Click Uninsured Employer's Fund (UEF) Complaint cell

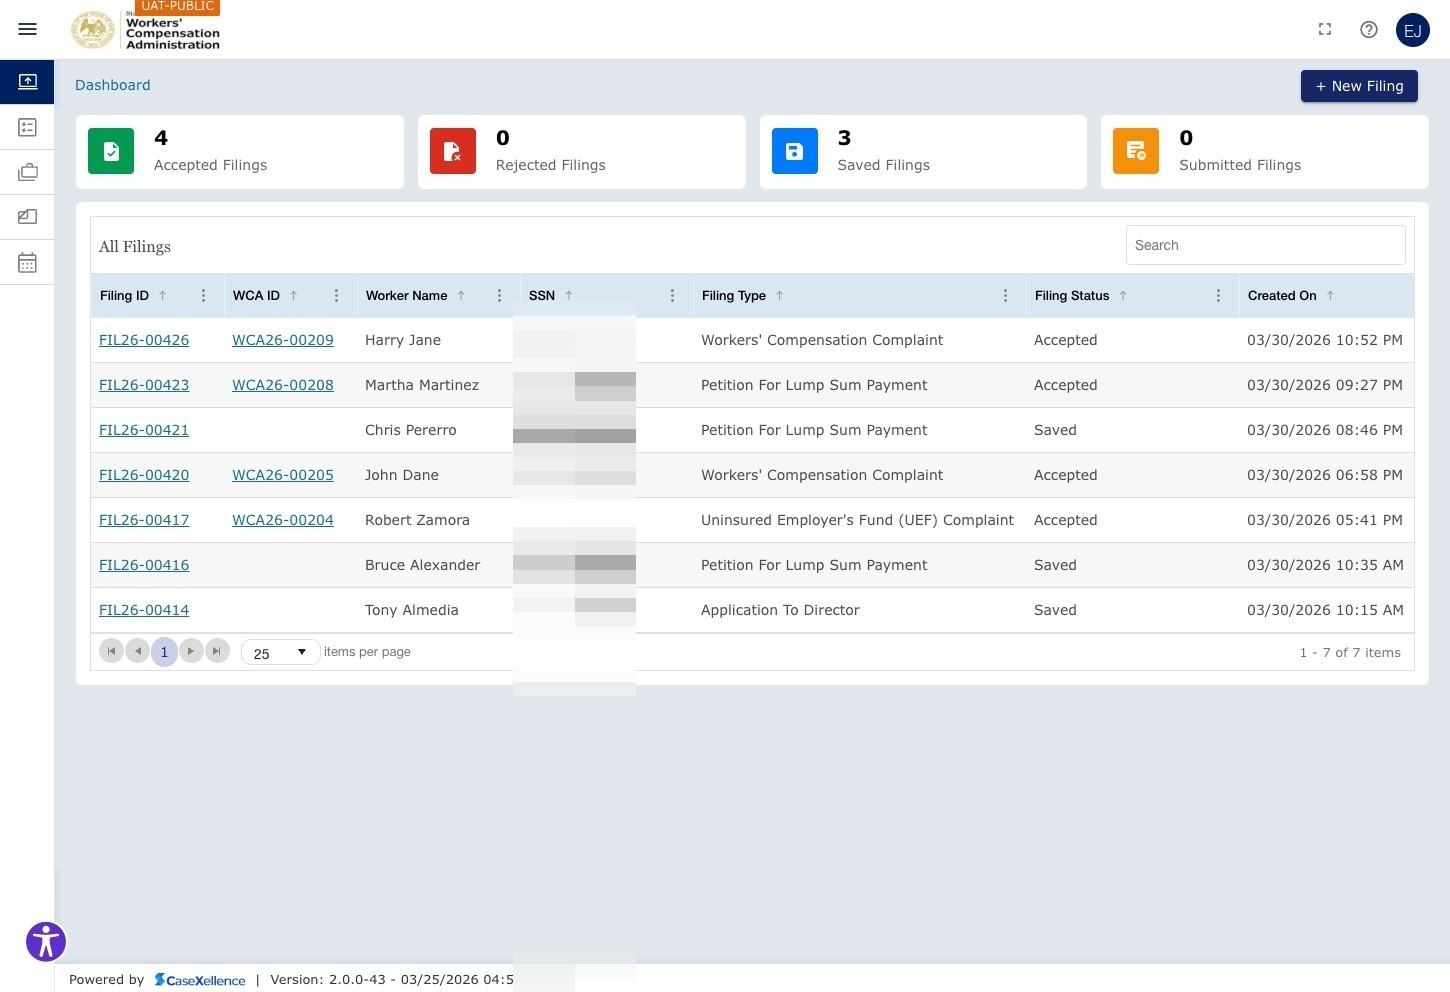coord(857,520)
